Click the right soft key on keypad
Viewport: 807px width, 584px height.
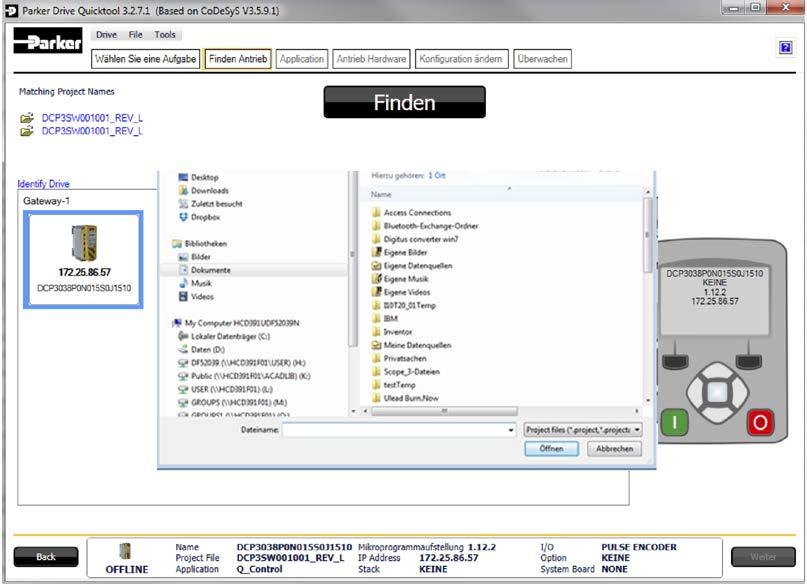coord(749,361)
